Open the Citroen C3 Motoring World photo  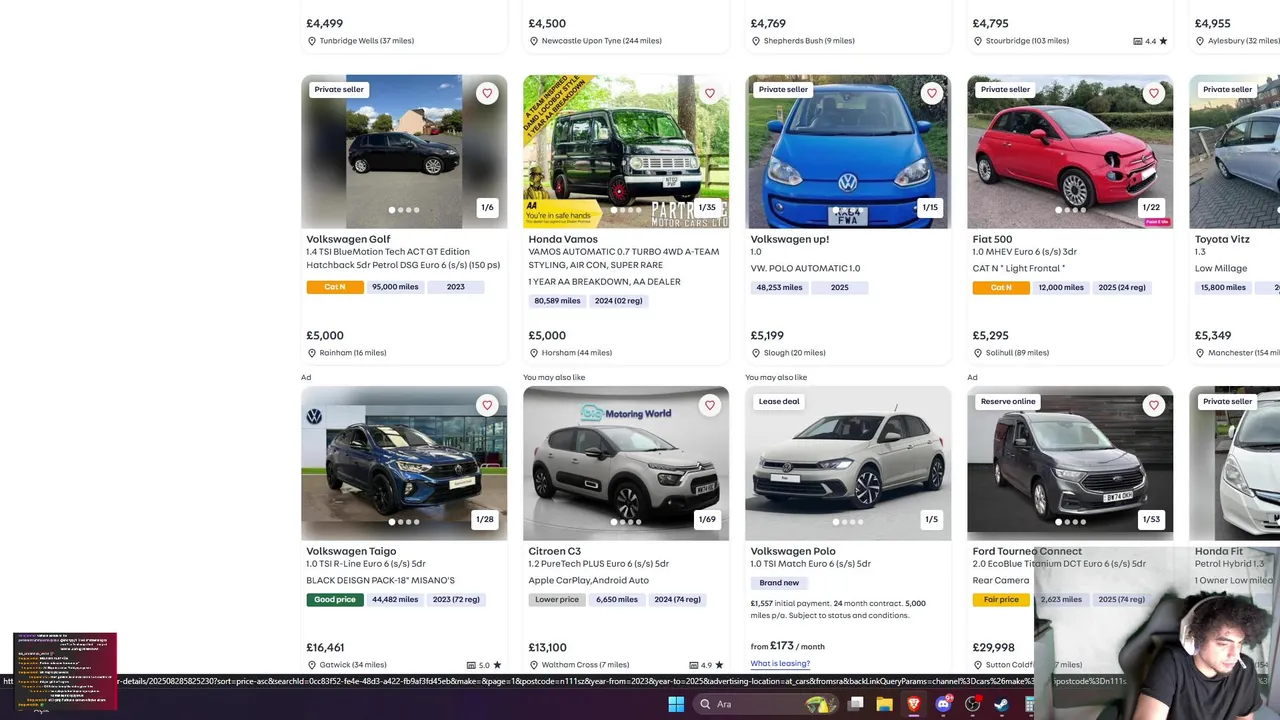click(x=626, y=463)
